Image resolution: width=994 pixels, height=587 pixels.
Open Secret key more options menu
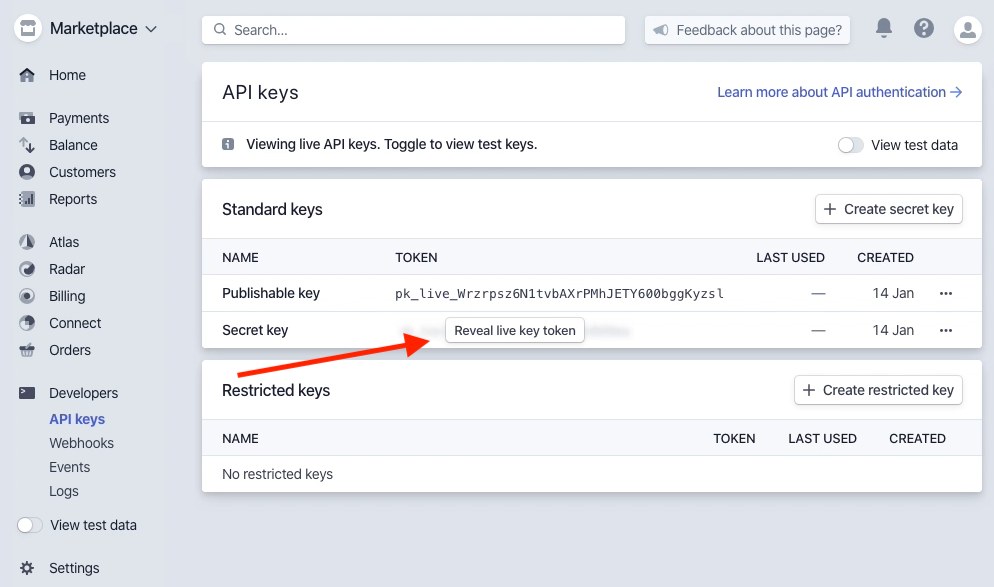tap(946, 330)
